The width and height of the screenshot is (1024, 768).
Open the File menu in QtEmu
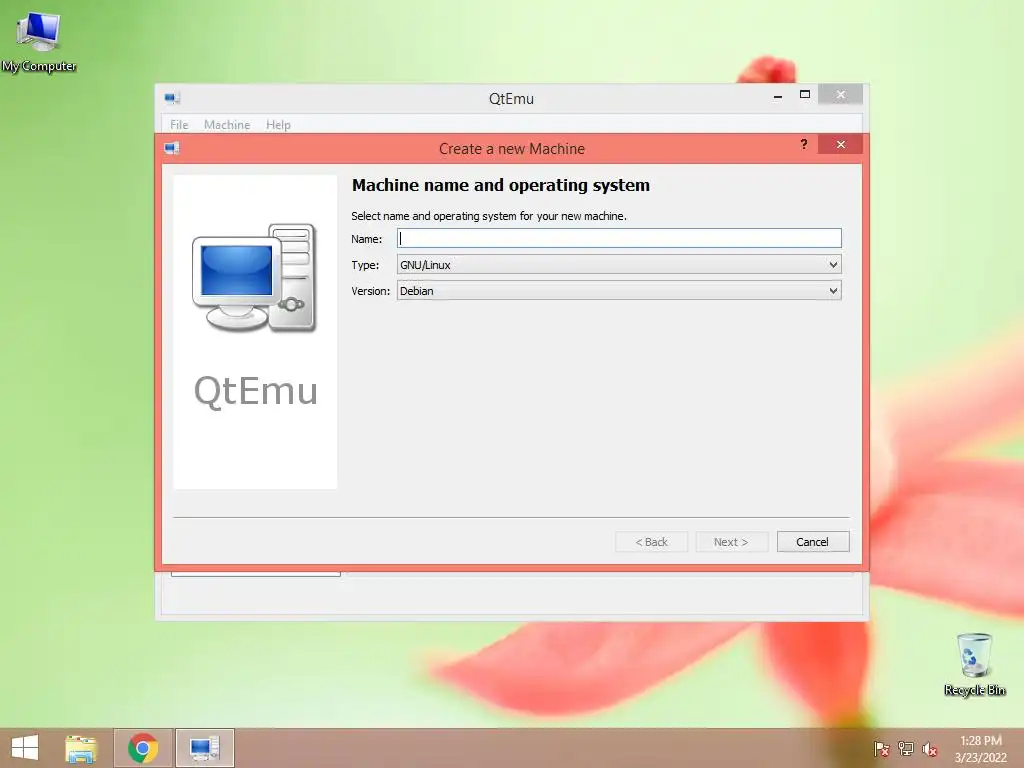(179, 125)
